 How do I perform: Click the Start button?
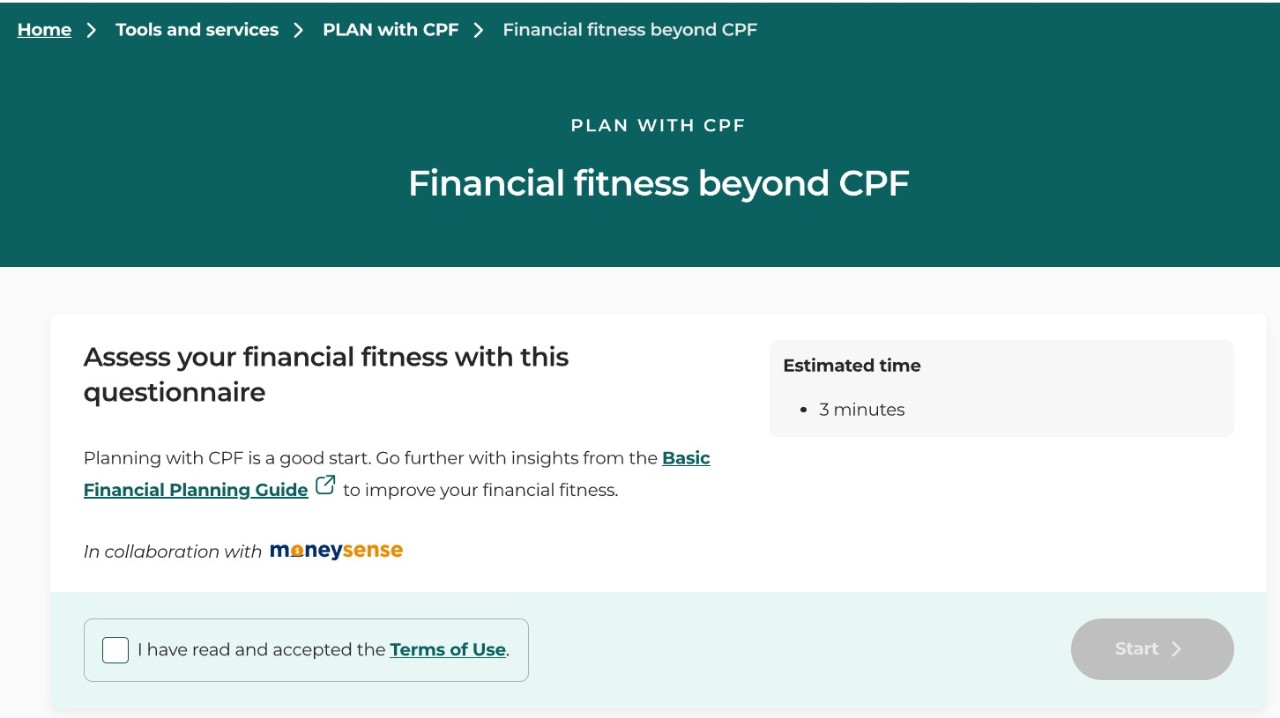[x=1152, y=649]
